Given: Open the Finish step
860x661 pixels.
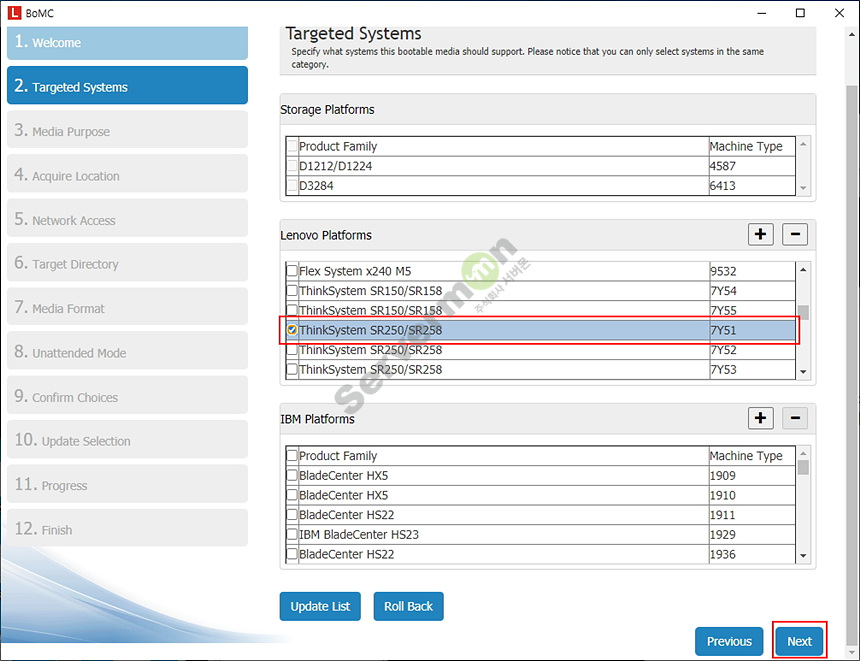Looking at the screenshot, I should coord(127,529).
